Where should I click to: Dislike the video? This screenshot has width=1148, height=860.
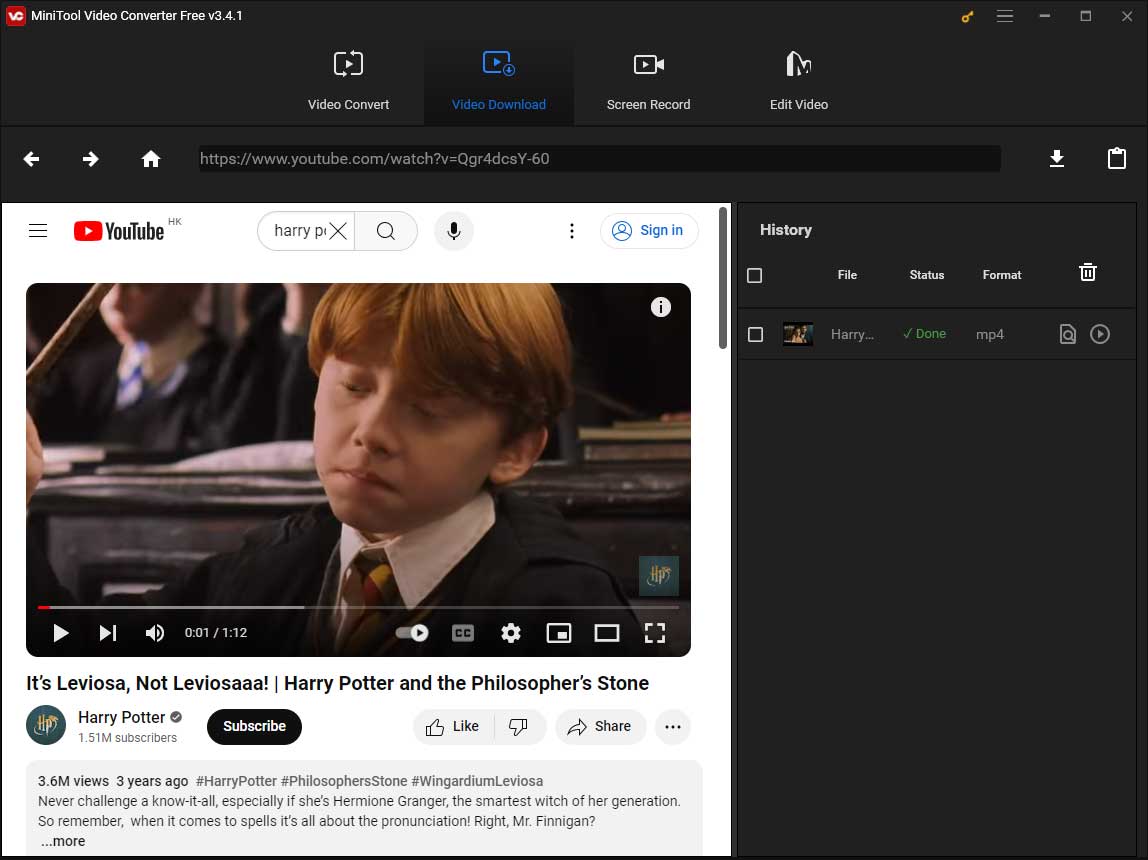point(519,727)
